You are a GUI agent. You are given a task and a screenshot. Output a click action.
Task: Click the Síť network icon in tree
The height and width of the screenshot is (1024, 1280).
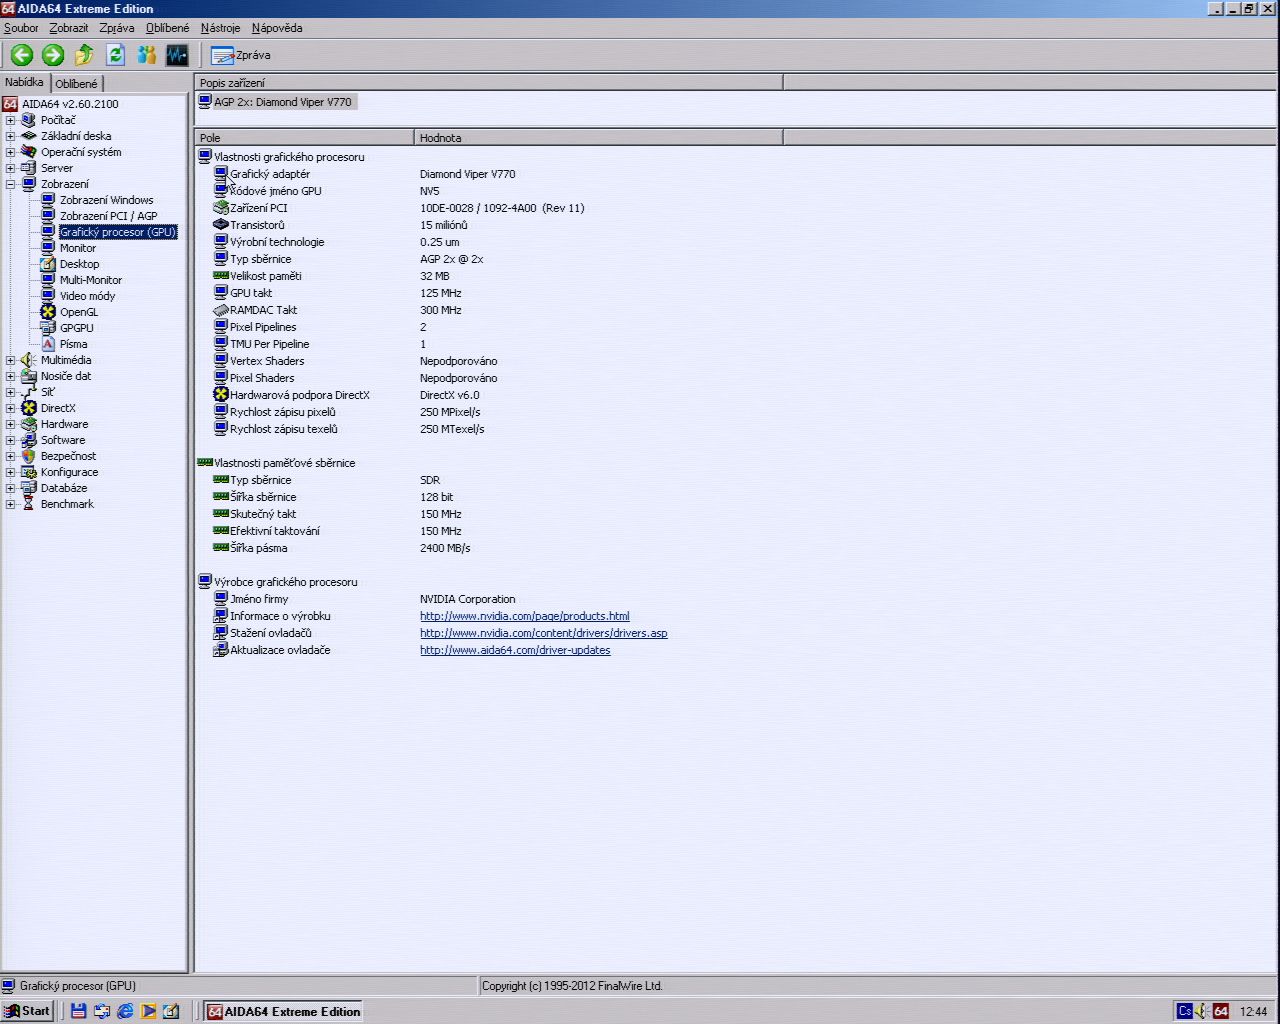pyautogui.click(x=29, y=392)
